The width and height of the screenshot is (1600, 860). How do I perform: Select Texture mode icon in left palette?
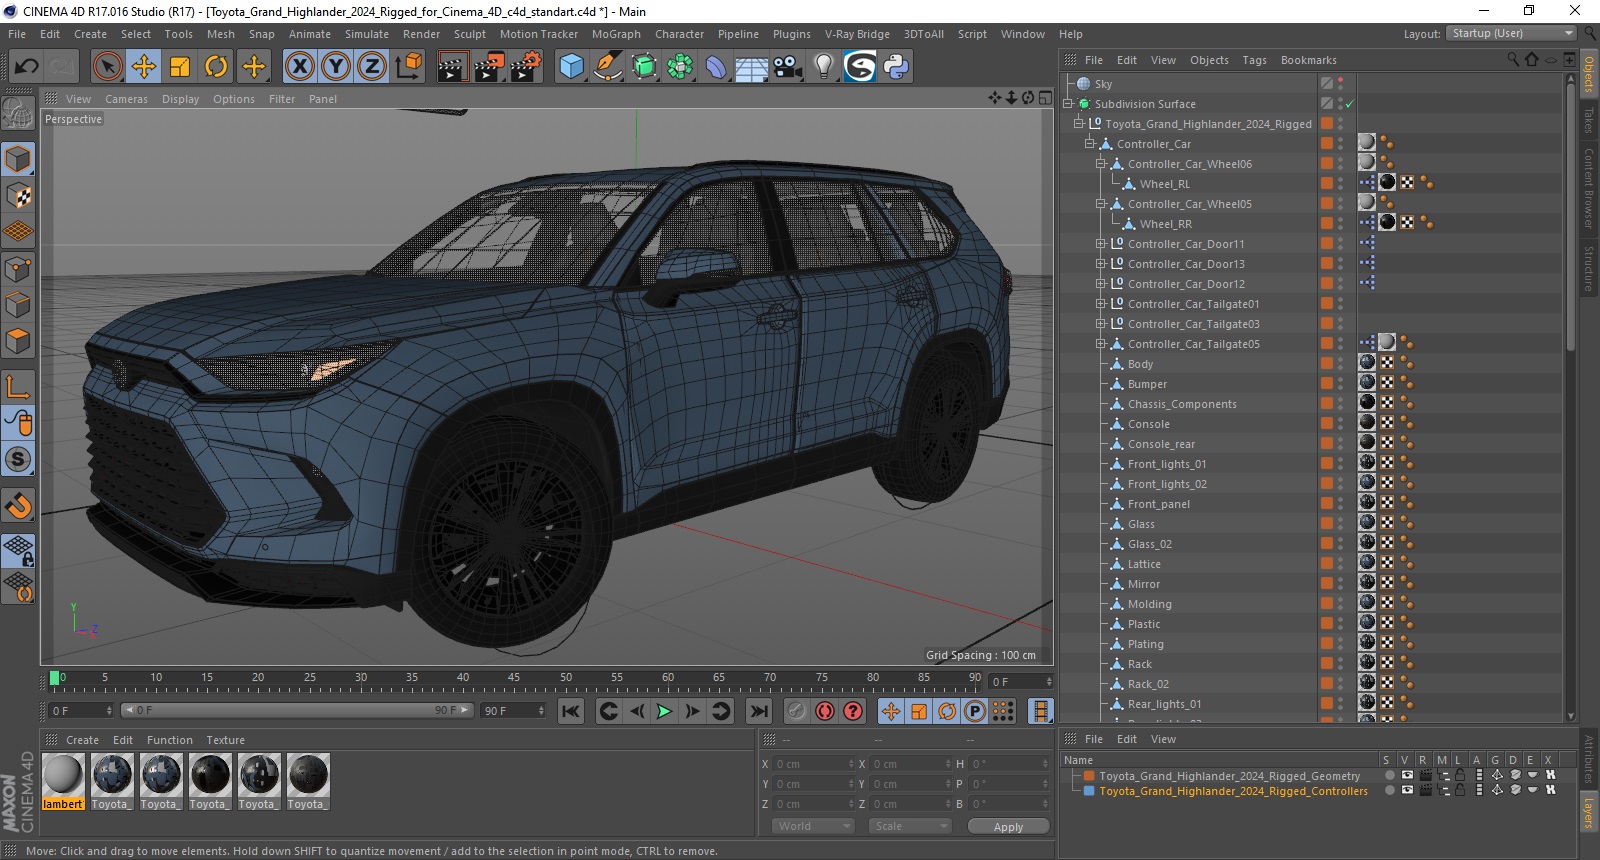pyautogui.click(x=18, y=196)
